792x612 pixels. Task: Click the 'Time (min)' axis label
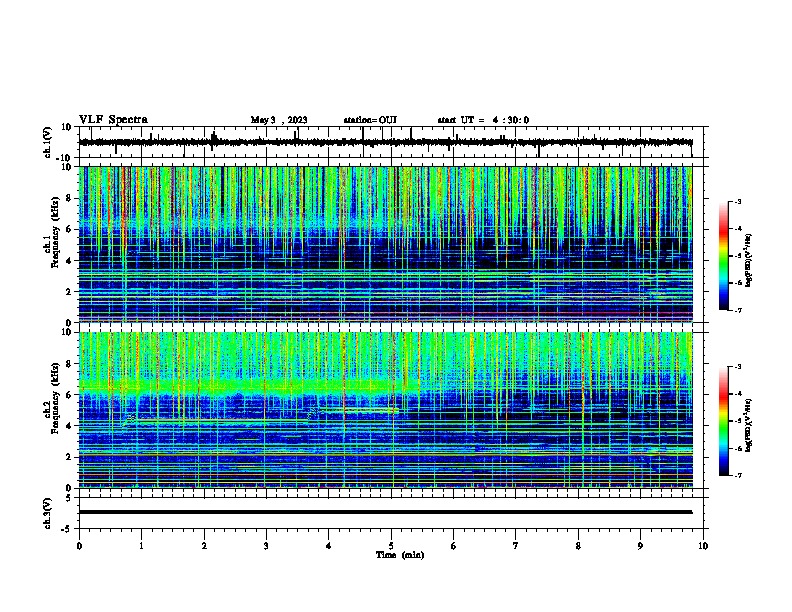pos(400,555)
